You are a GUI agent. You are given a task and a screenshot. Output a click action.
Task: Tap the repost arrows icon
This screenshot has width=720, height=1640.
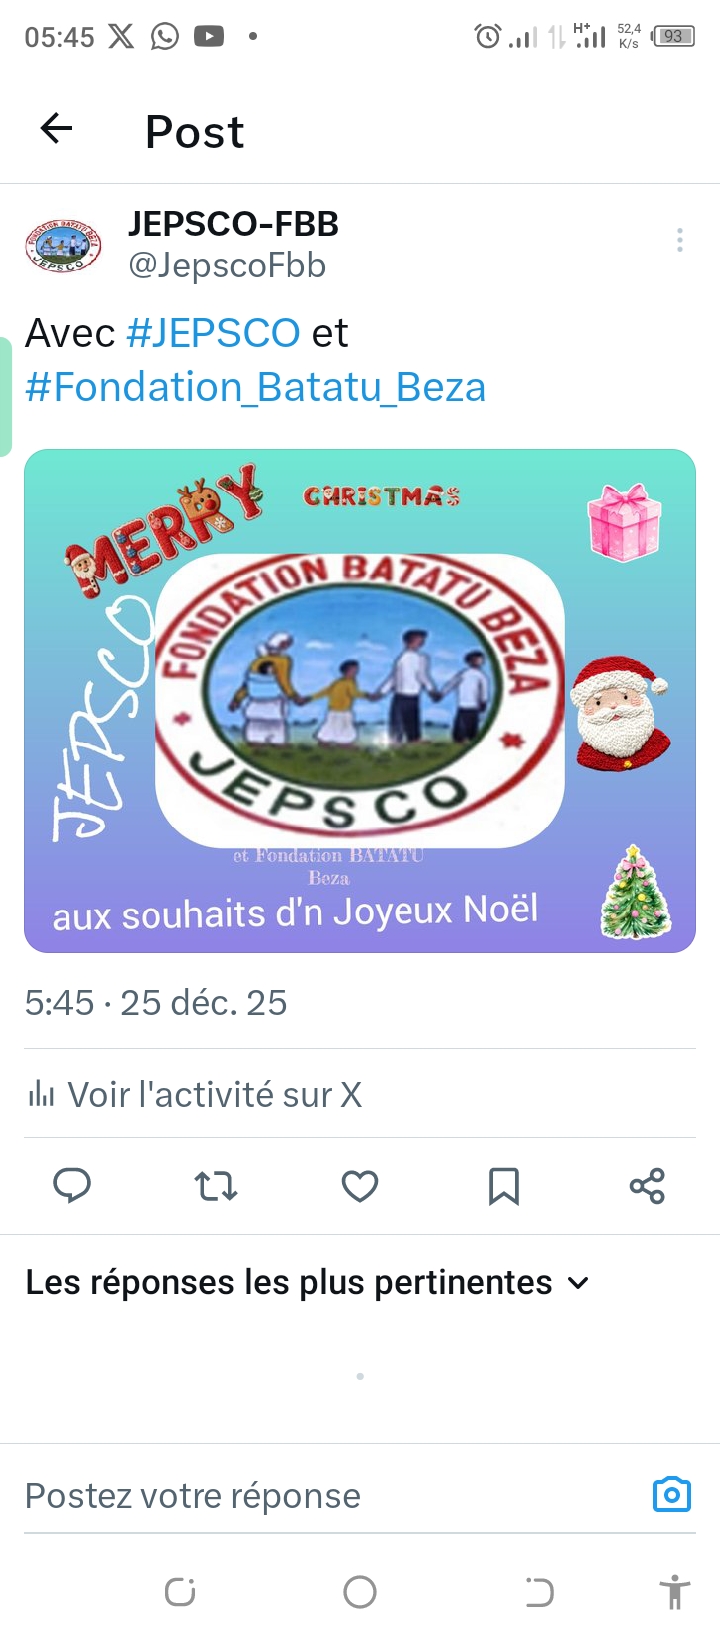pos(216,1186)
